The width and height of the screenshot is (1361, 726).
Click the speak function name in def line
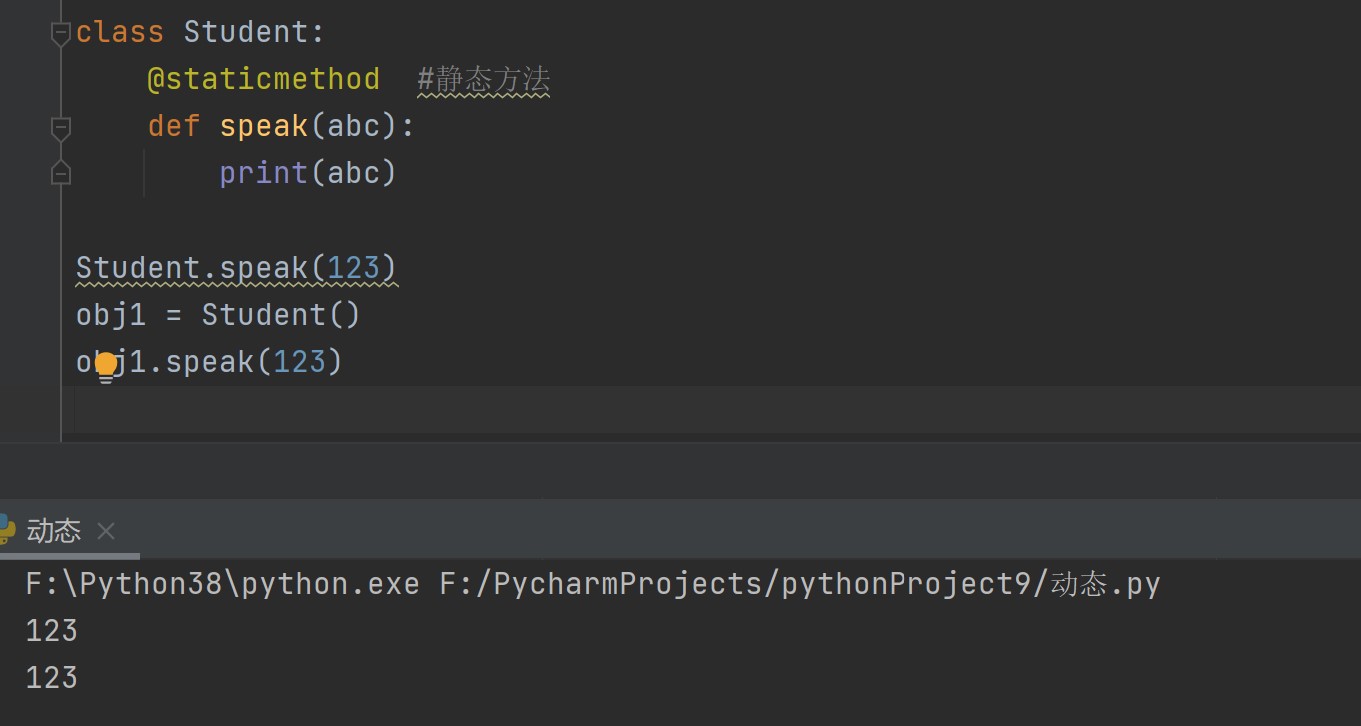pos(263,127)
